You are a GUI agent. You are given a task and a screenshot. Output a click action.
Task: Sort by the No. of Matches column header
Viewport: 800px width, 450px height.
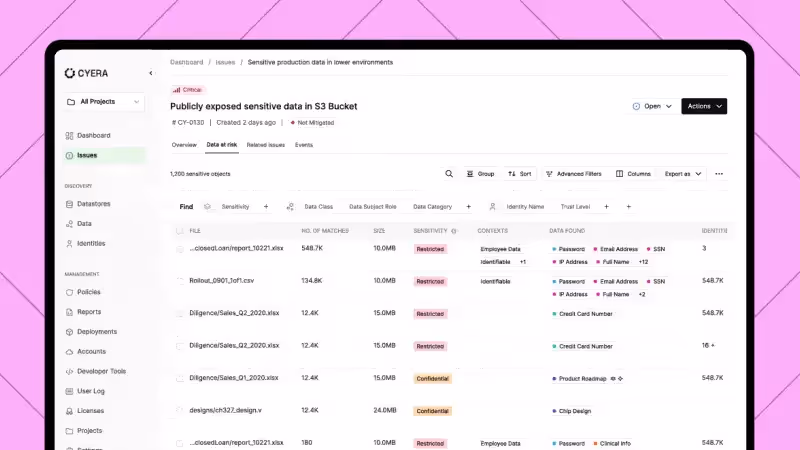click(325, 231)
